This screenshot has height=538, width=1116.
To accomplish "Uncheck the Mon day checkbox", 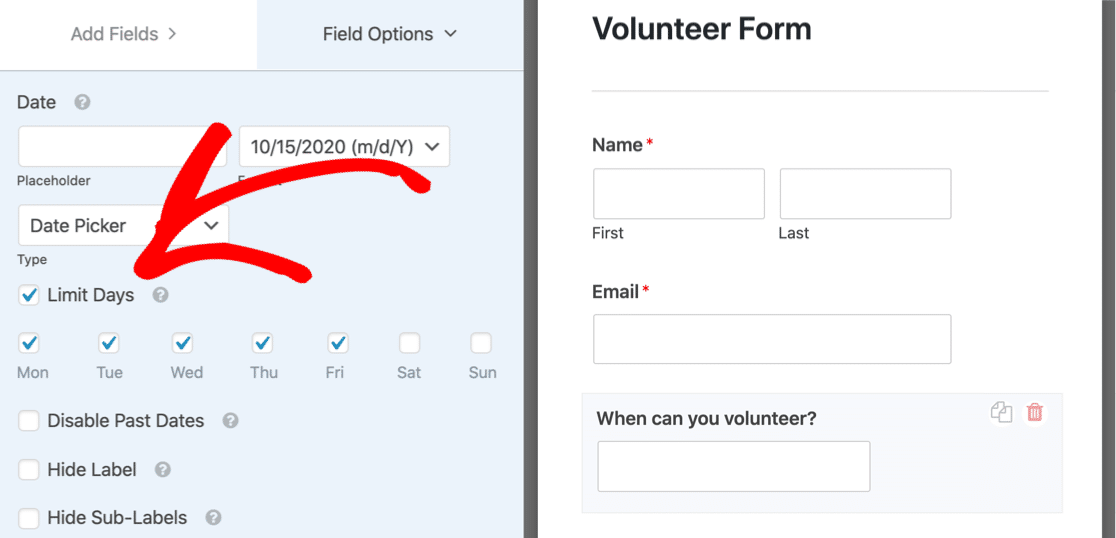I will [x=28, y=344].
